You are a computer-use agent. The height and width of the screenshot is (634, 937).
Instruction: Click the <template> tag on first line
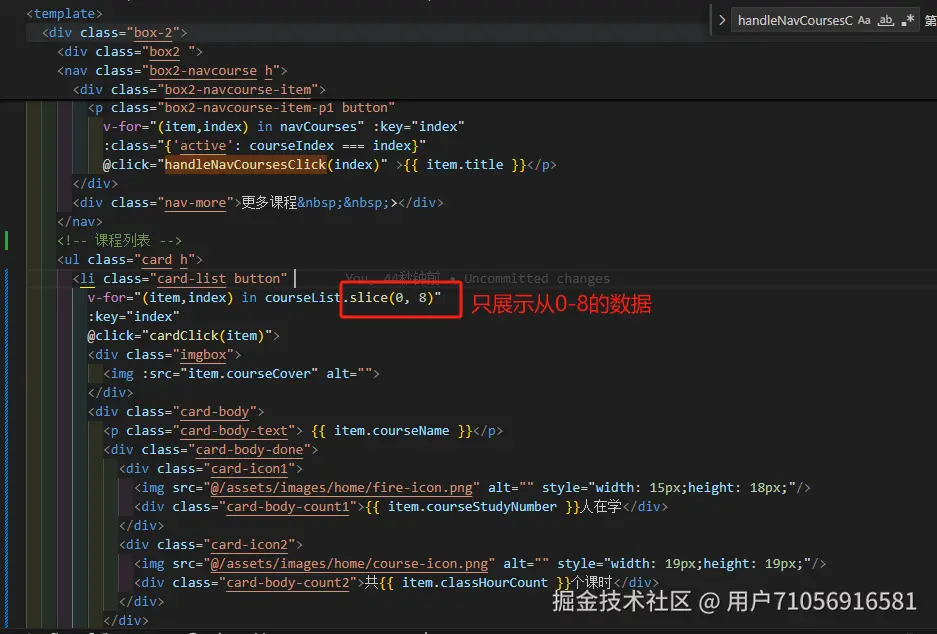[x=65, y=13]
